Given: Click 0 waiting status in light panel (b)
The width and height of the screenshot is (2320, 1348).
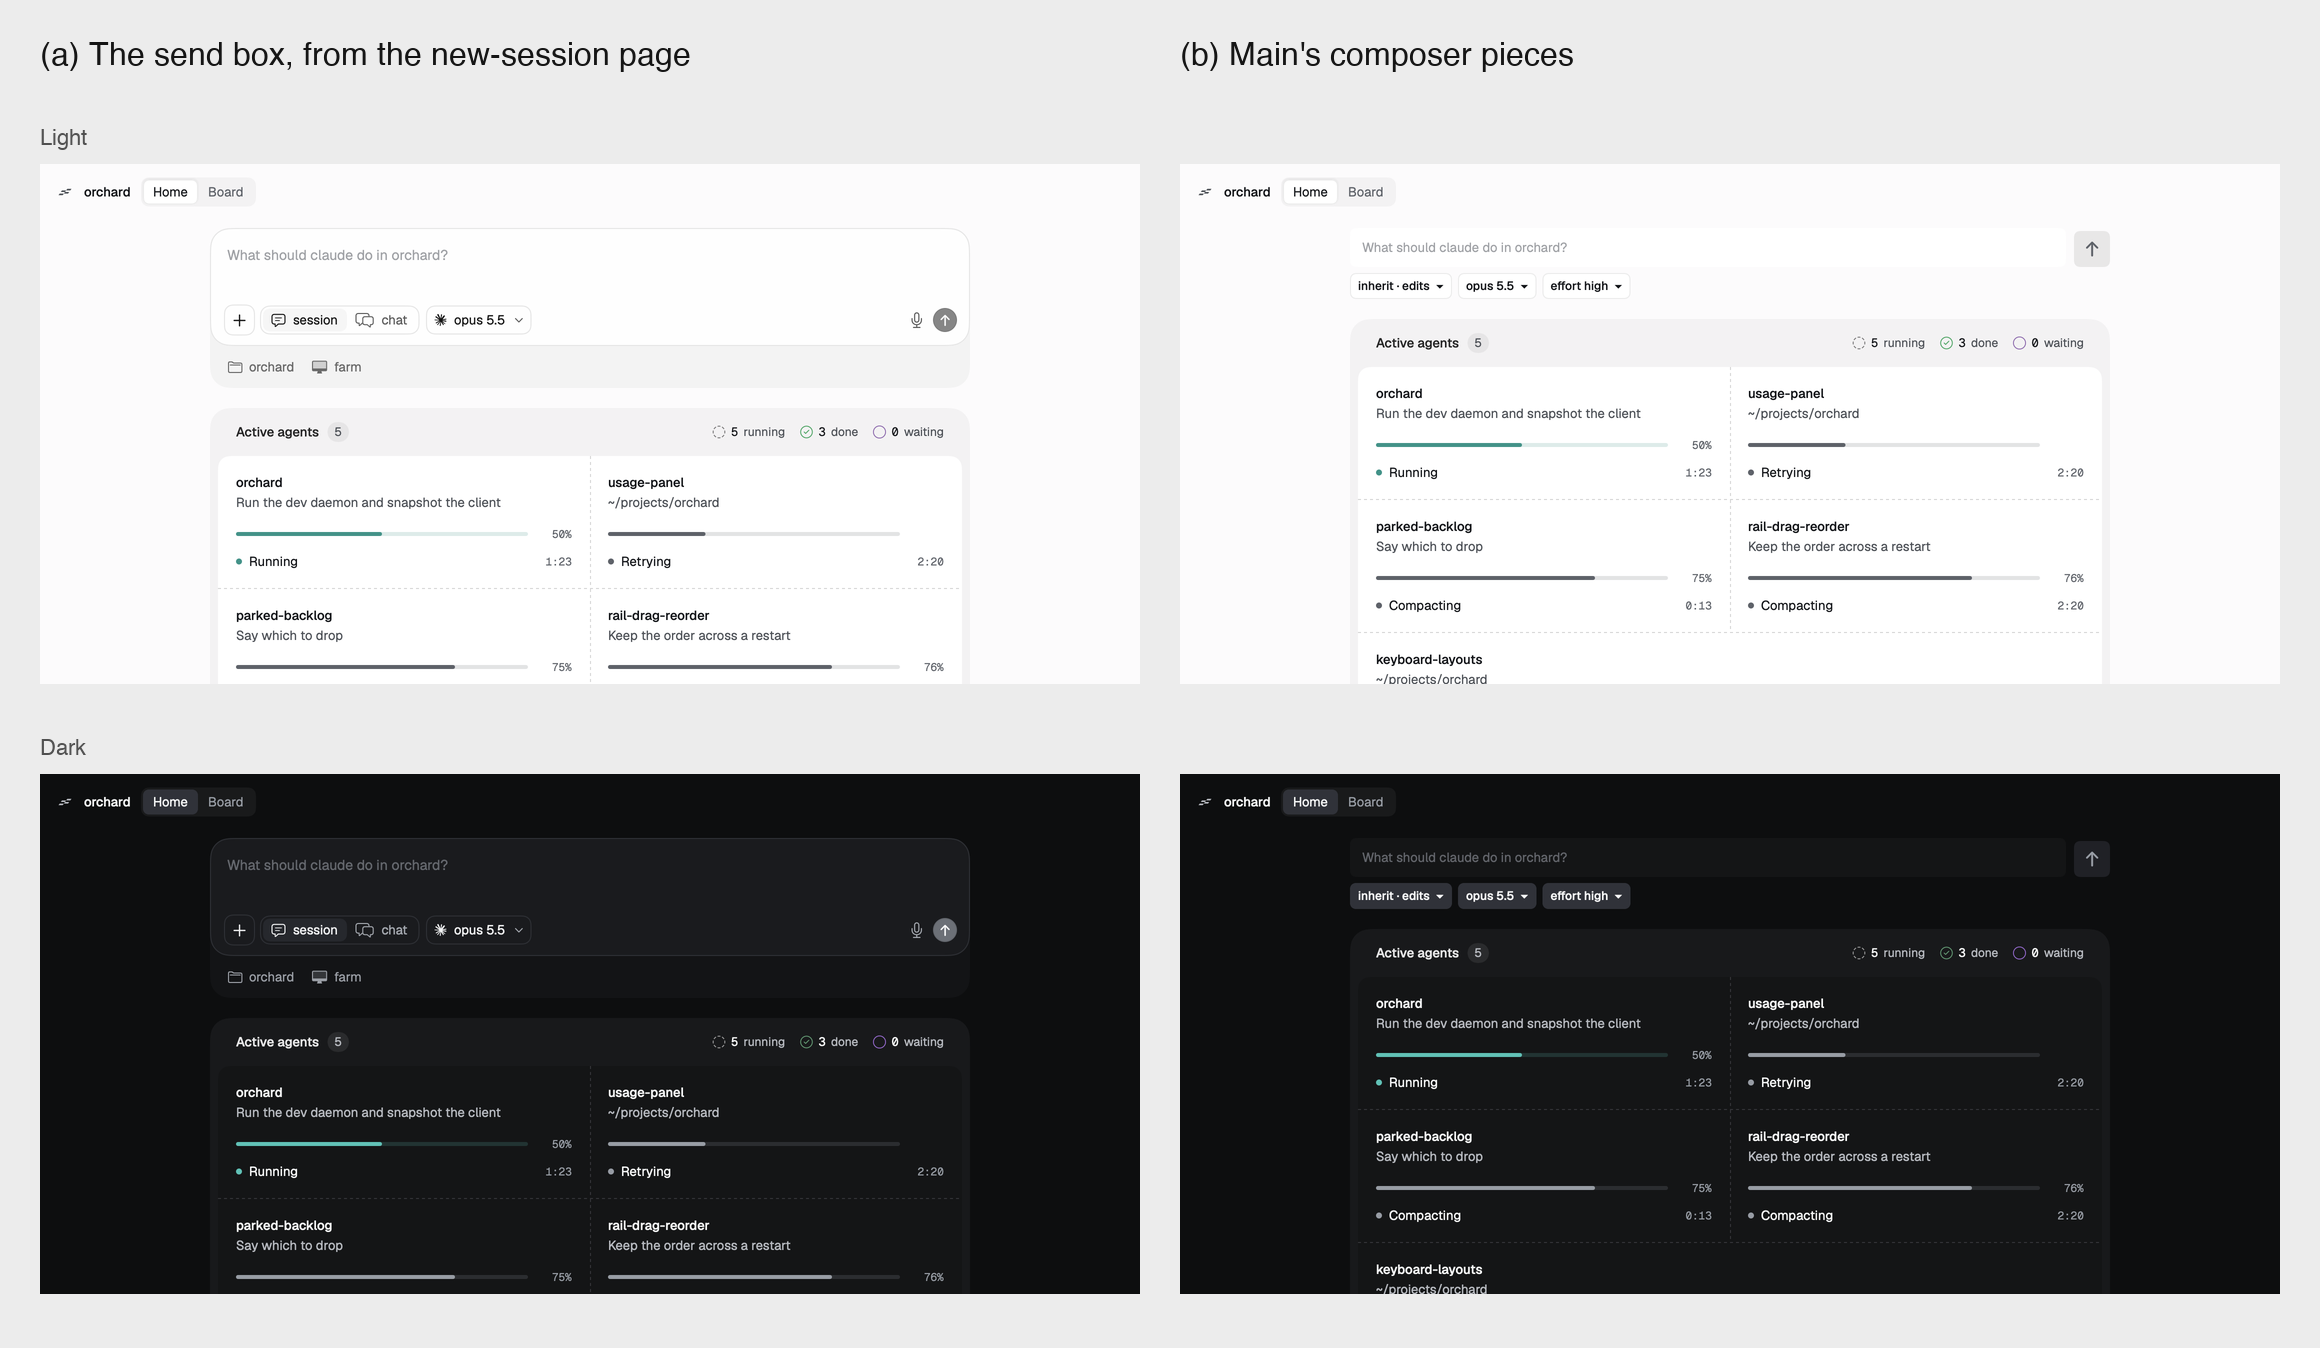Looking at the screenshot, I should click(x=2048, y=343).
